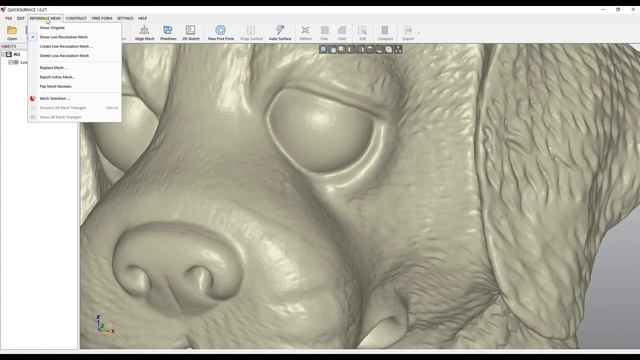Start a 2D Sketch
640x360 pixels.
191,33
